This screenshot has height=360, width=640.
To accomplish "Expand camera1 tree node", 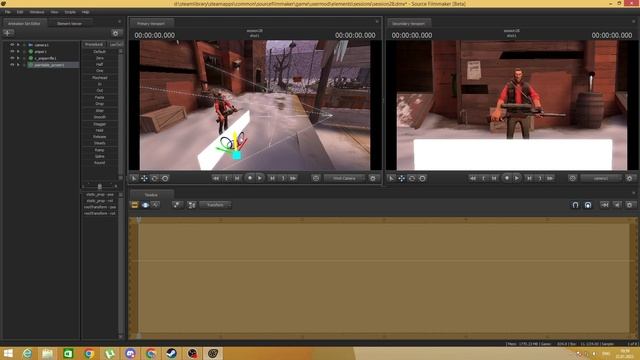I will coord(18,45).
